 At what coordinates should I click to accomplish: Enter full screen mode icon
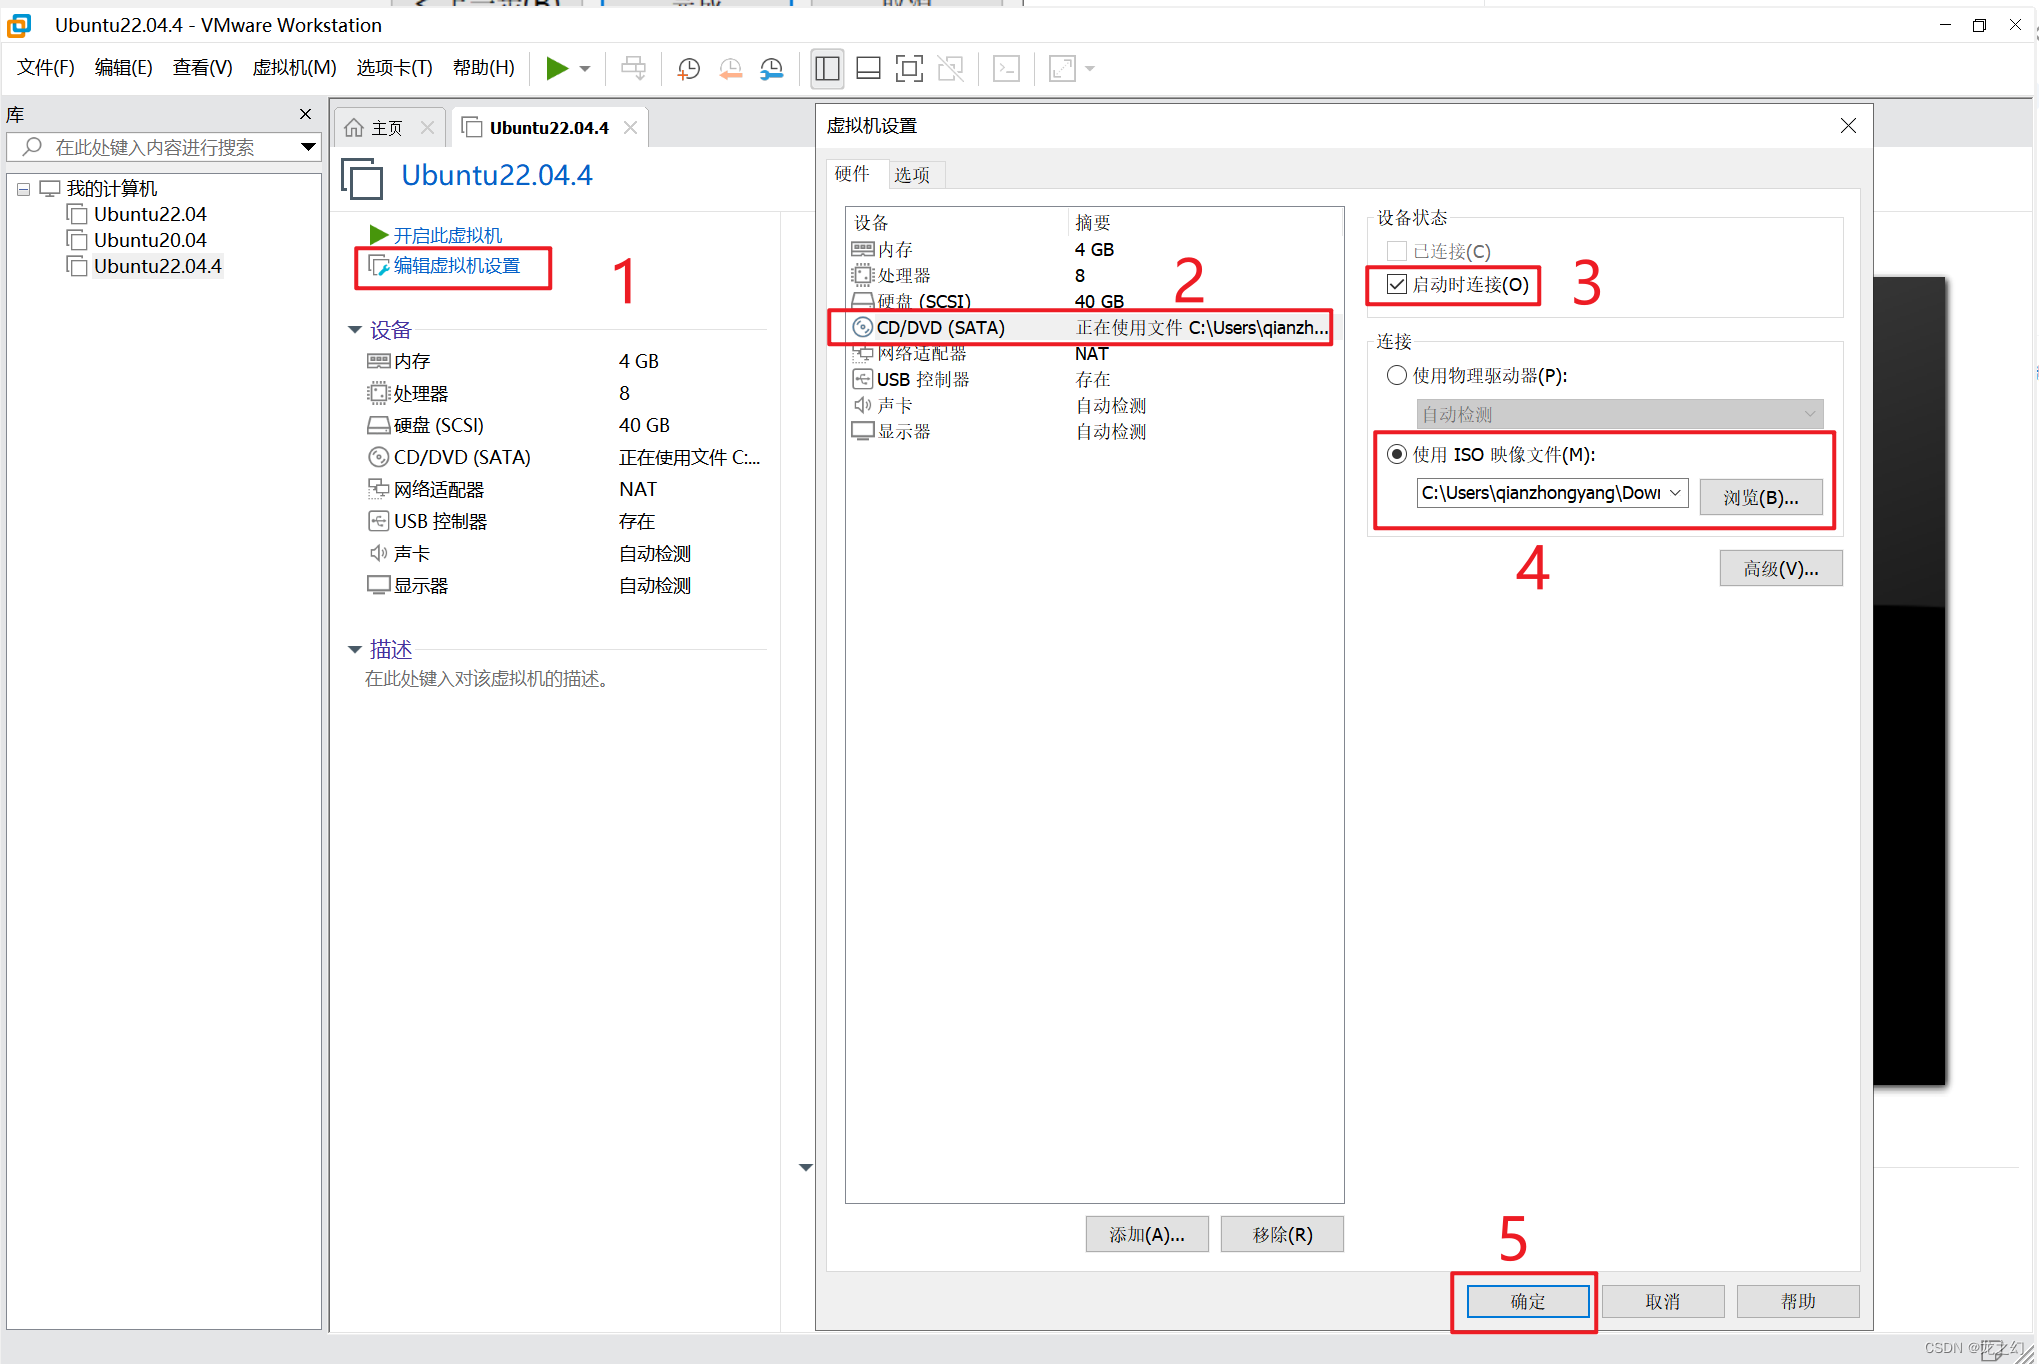point(909,68)
